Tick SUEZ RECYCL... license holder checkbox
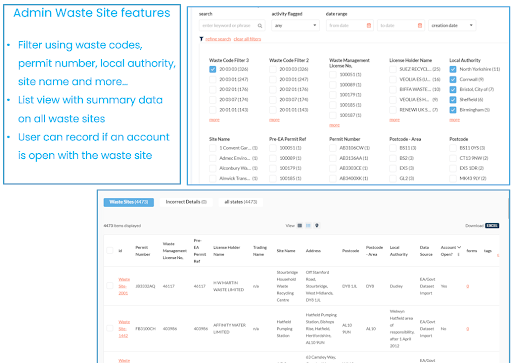The width and height of the screenshot is (512, 363). point(393,69)
